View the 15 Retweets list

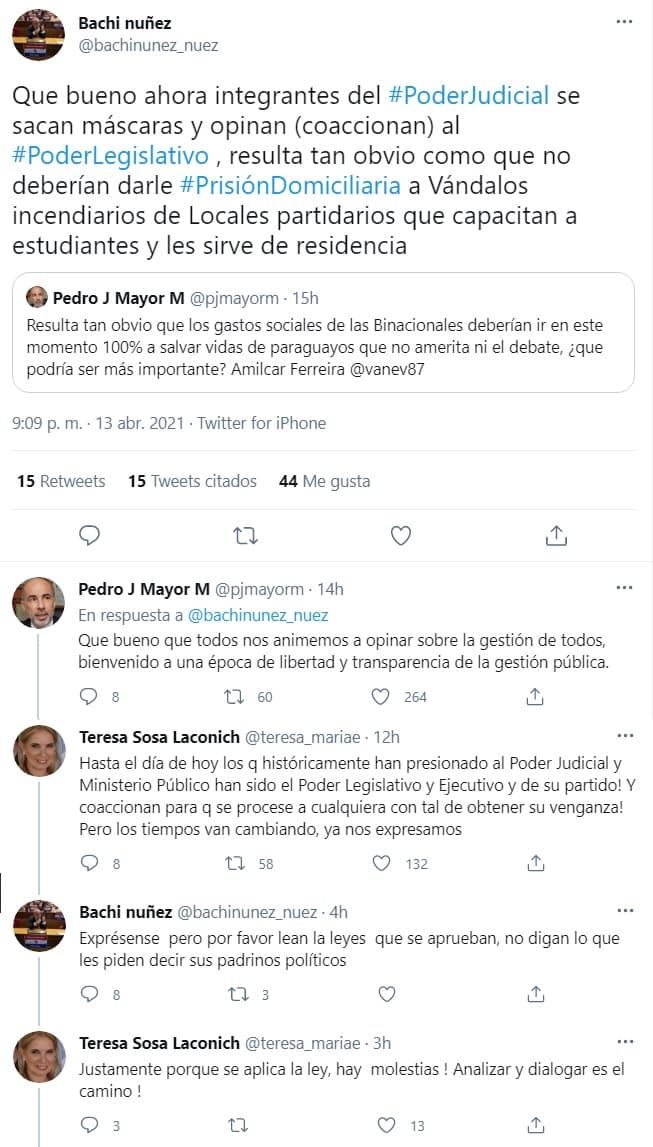(x=61, y=481)
